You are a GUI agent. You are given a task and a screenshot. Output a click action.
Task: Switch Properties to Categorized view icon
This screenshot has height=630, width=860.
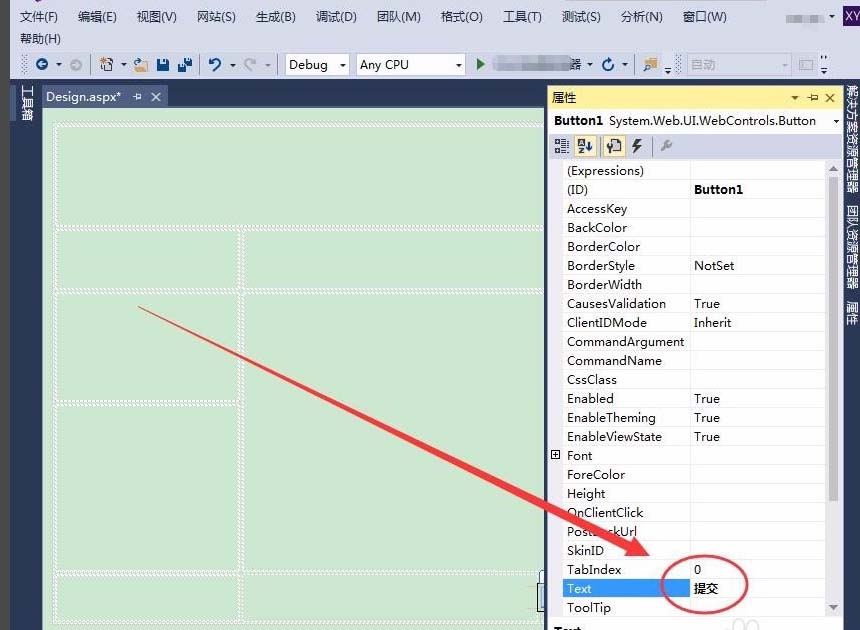pyautogui.click(x=562, y=146)
